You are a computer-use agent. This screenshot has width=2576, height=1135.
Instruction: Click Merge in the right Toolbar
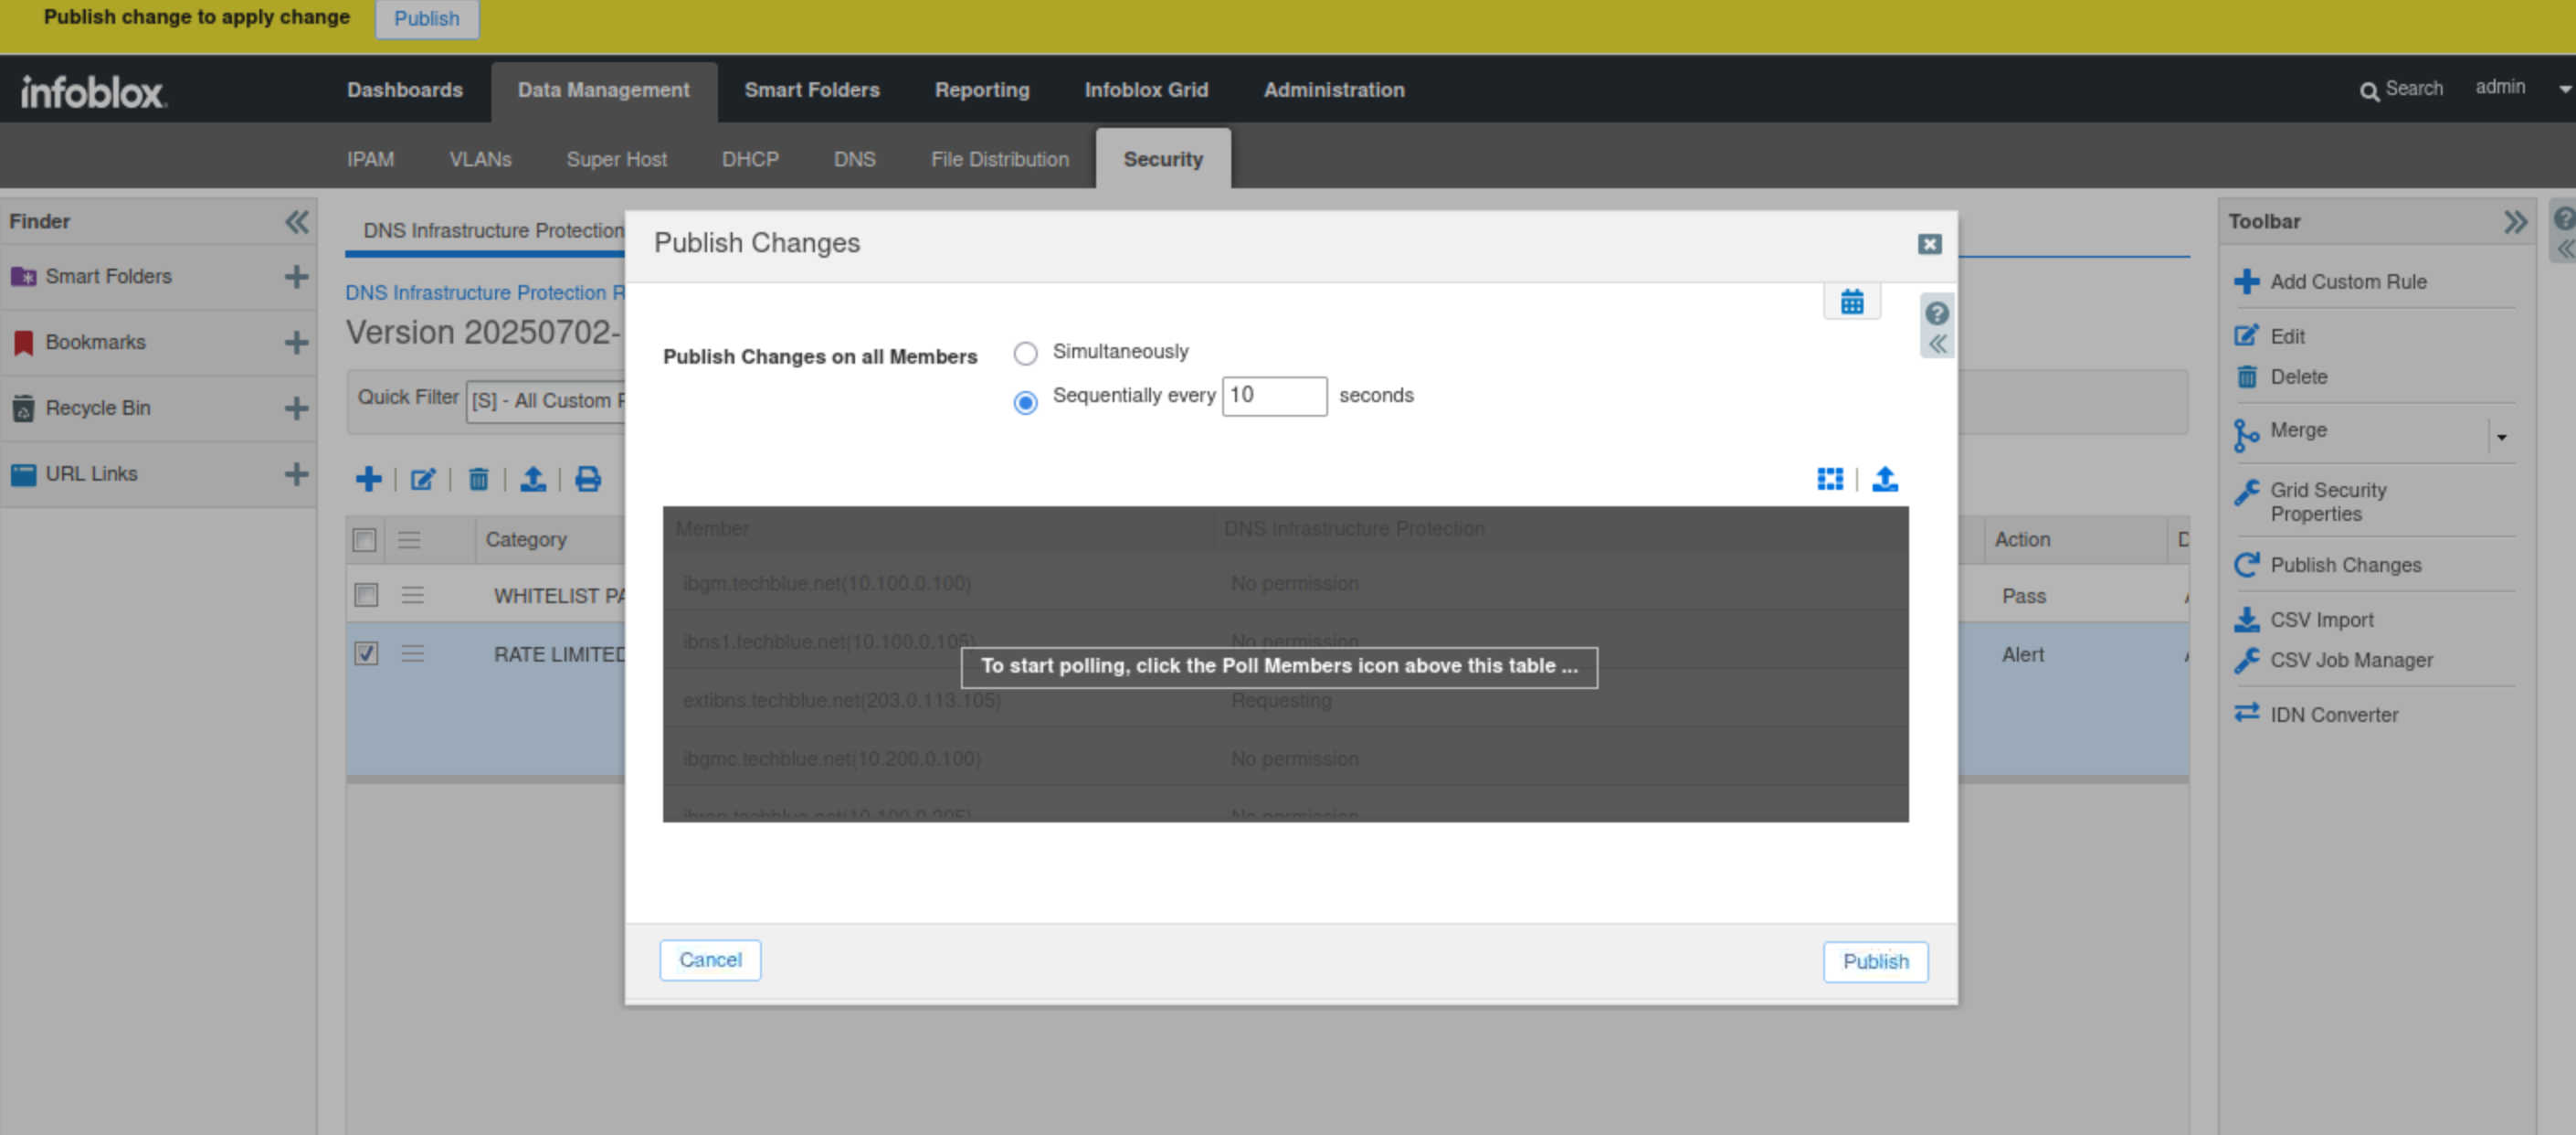[2298, 430]
